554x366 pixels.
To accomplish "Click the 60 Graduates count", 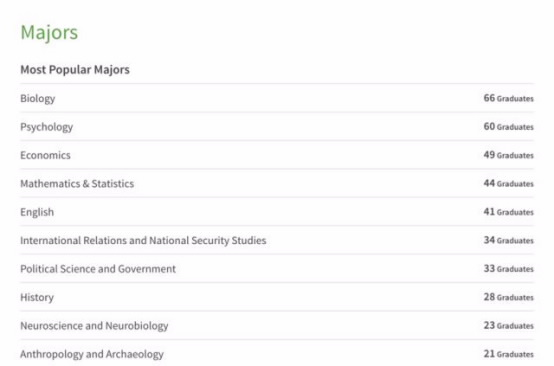I will click(508, 126).
